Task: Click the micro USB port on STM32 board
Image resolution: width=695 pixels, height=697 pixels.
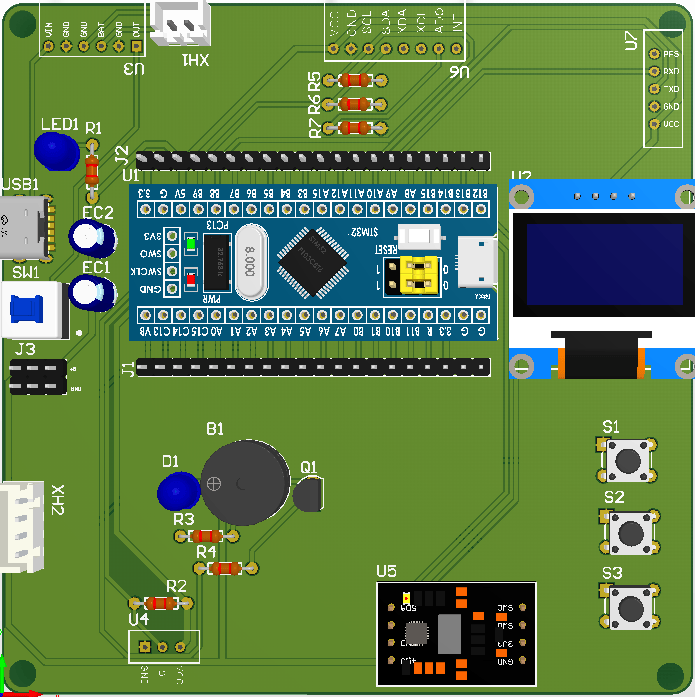Action: click(x=478, y=262)
